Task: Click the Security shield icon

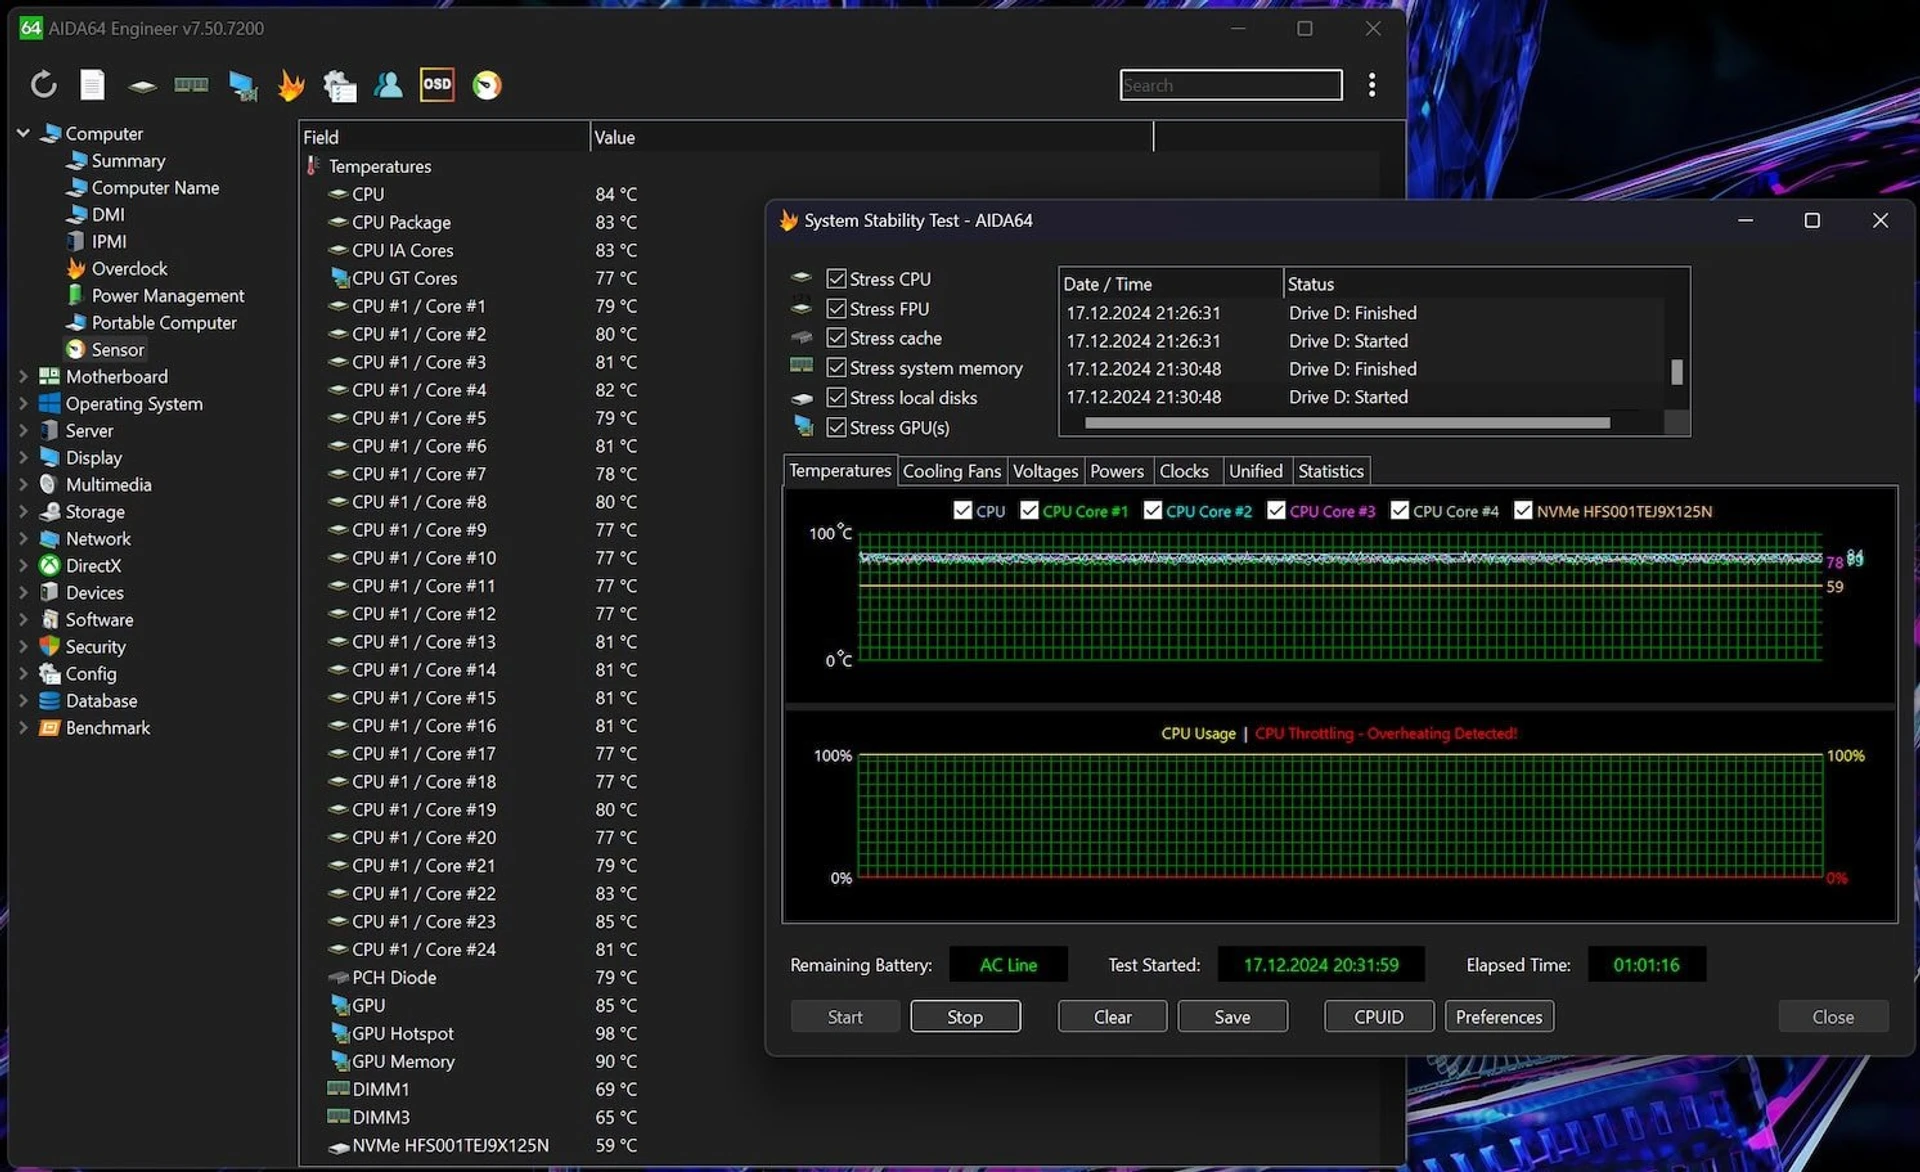Action: tap(49, 647)
